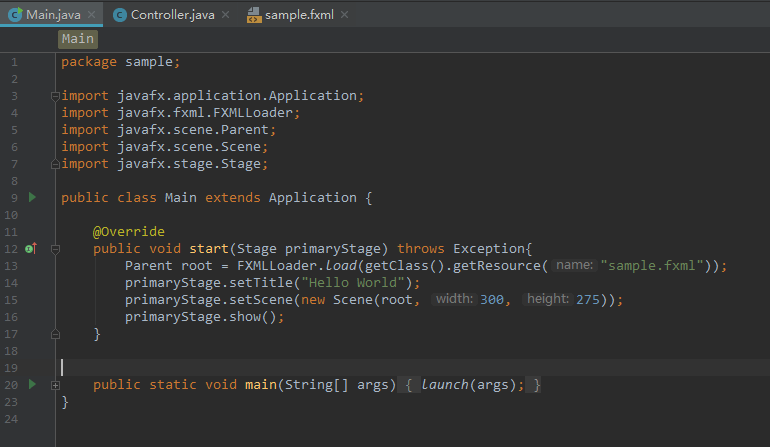Open the sample.fxml tab

pyautogui.click(x=299, y=15)
